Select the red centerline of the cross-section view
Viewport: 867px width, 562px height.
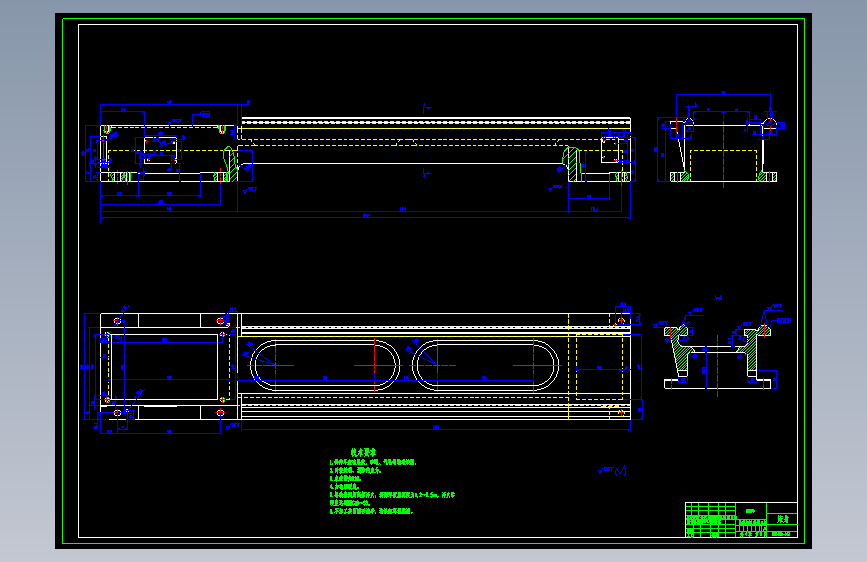717,366
